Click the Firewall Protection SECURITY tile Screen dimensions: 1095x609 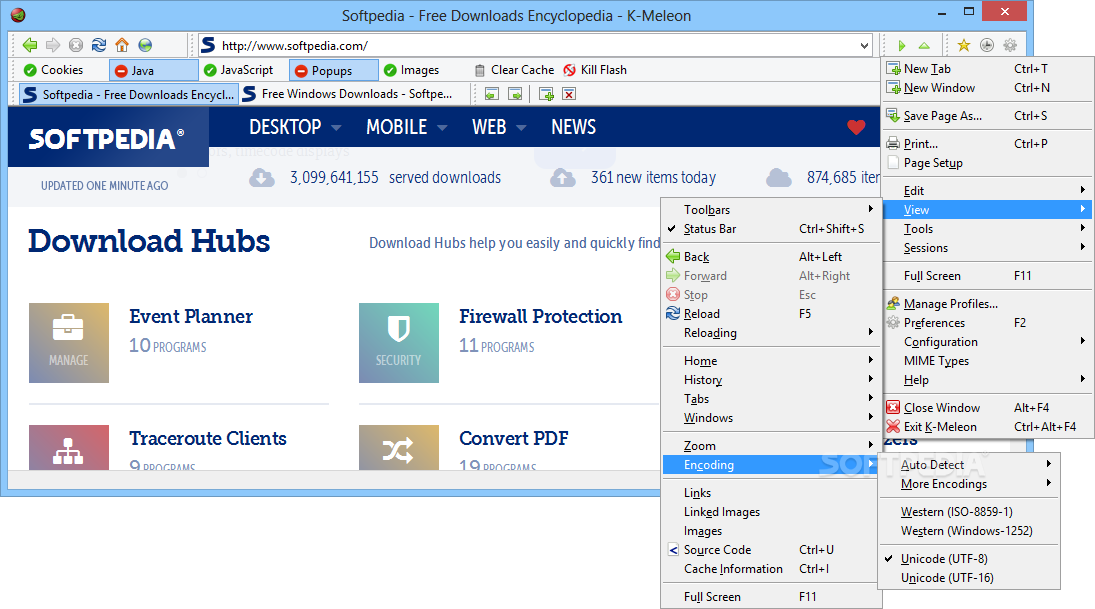click(x=399, y=343)
